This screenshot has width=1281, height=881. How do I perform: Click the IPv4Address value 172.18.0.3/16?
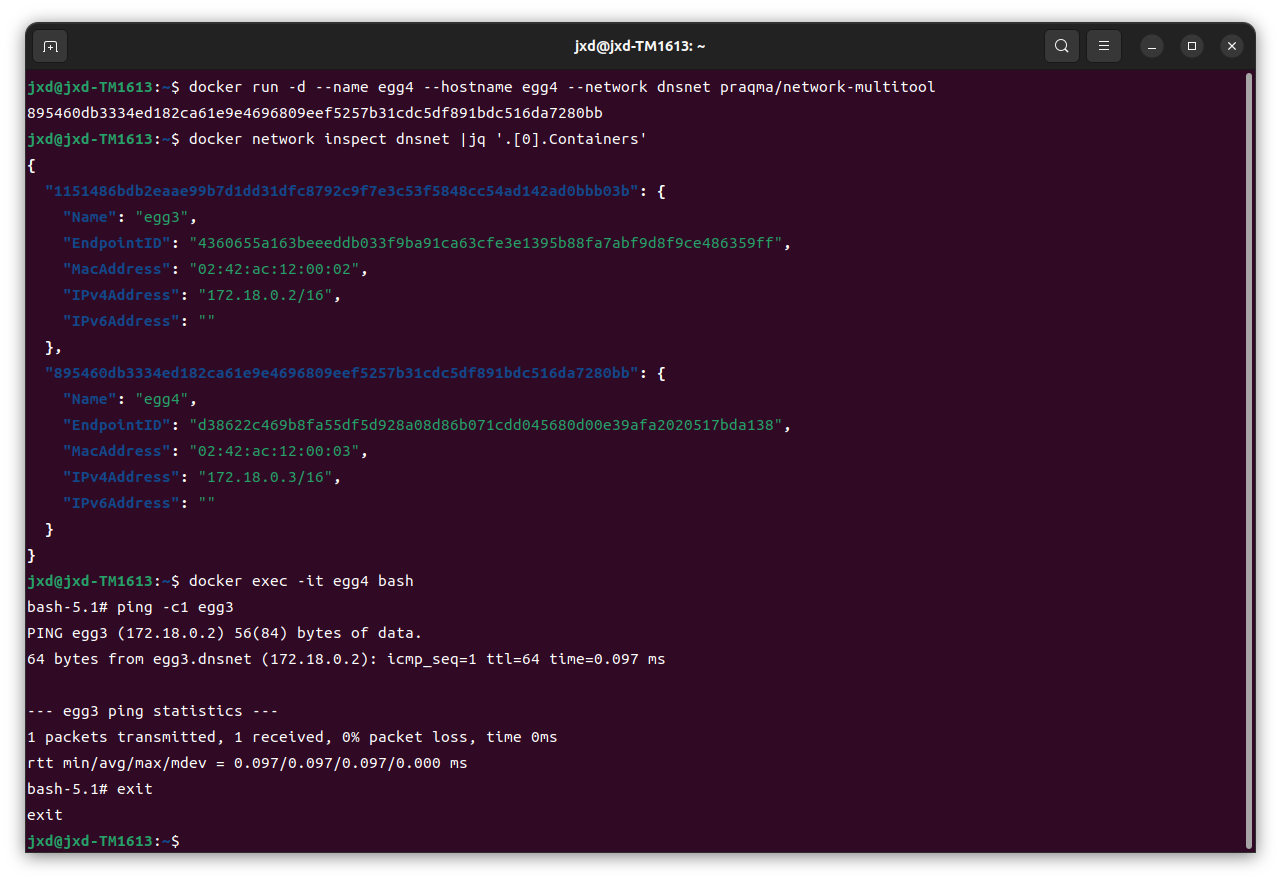[x=270, y=477]
